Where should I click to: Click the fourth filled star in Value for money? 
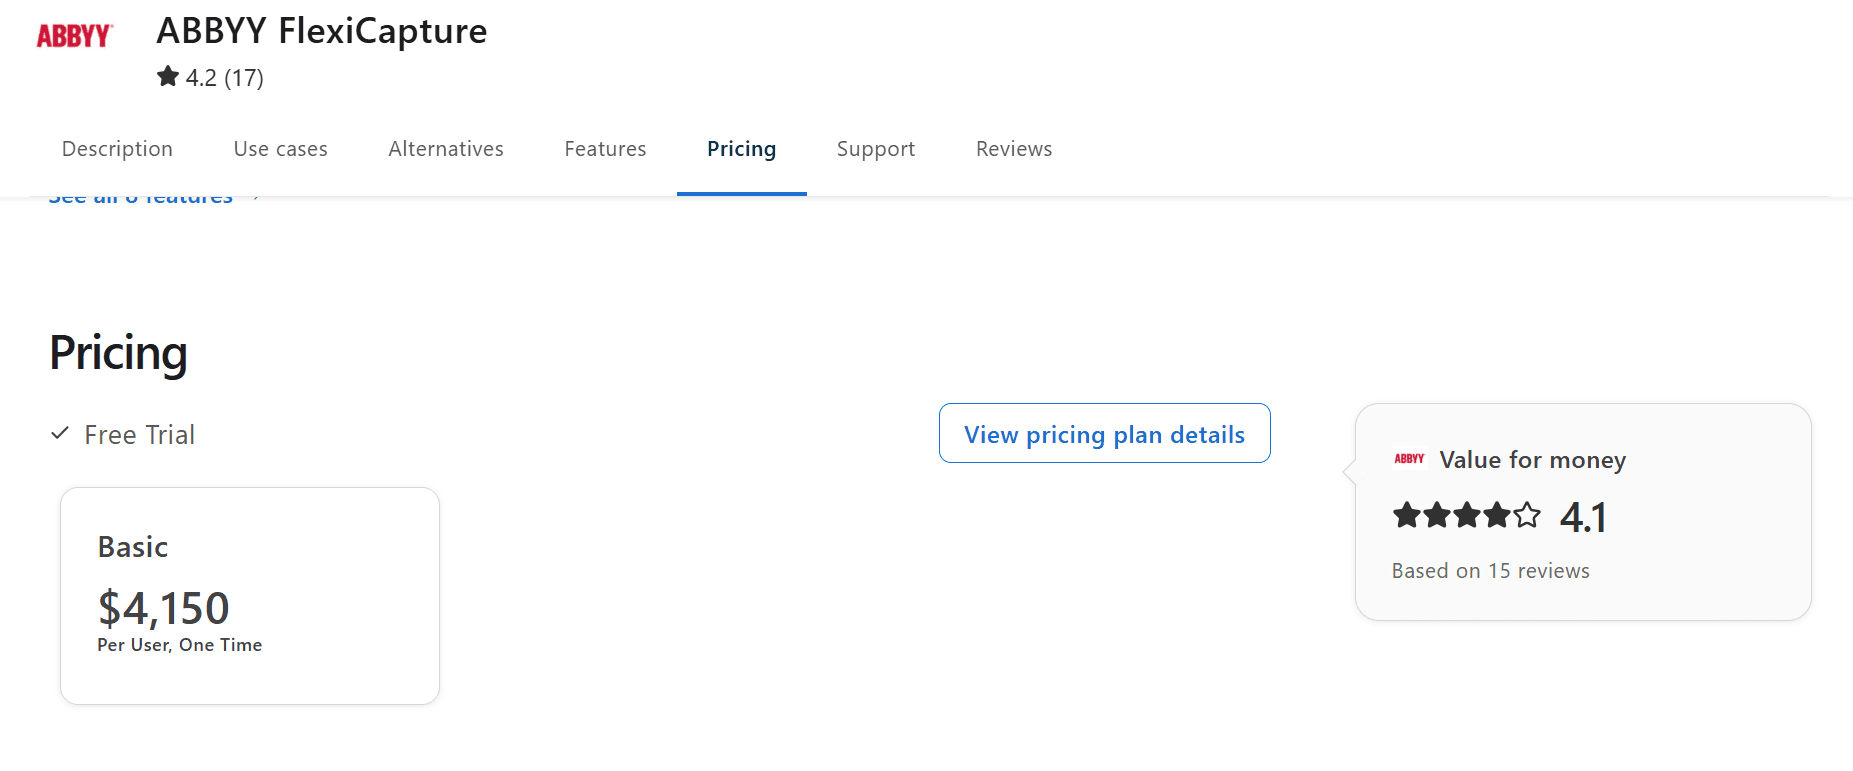click(1497, 515)
